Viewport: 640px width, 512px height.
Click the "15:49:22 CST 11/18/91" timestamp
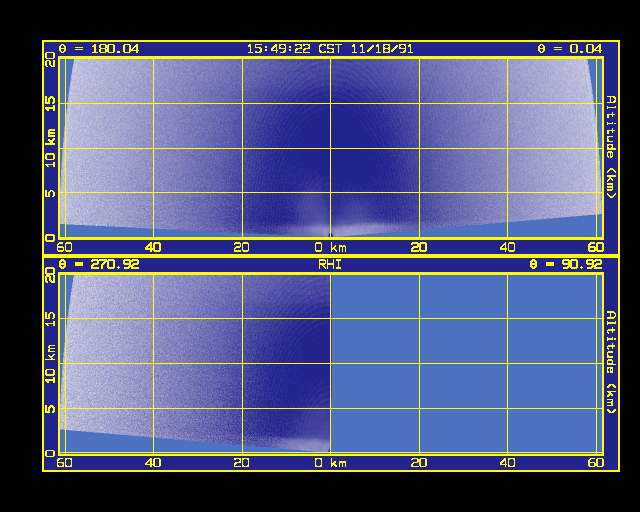point(330,49)
